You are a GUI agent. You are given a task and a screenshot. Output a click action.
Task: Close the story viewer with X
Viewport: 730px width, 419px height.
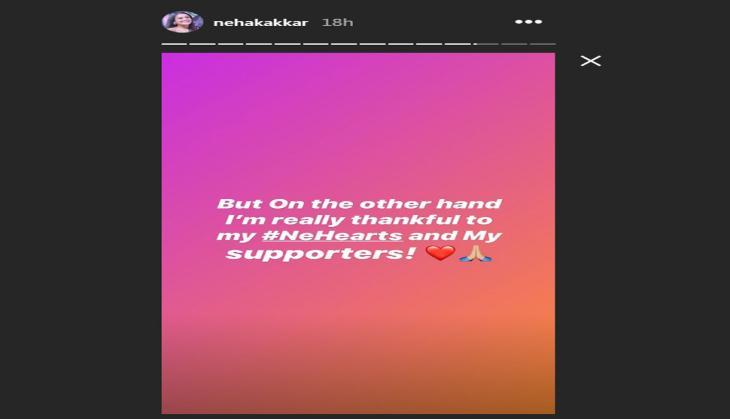pos(591,61)
